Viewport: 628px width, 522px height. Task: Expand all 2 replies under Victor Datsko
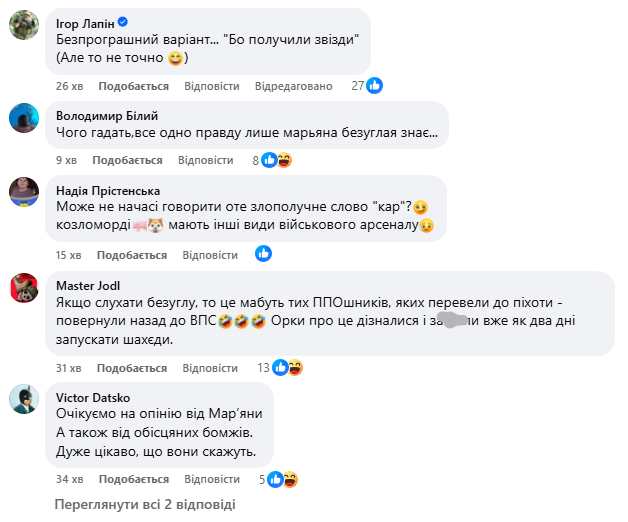pyautogui.click(x=146, y=505)
